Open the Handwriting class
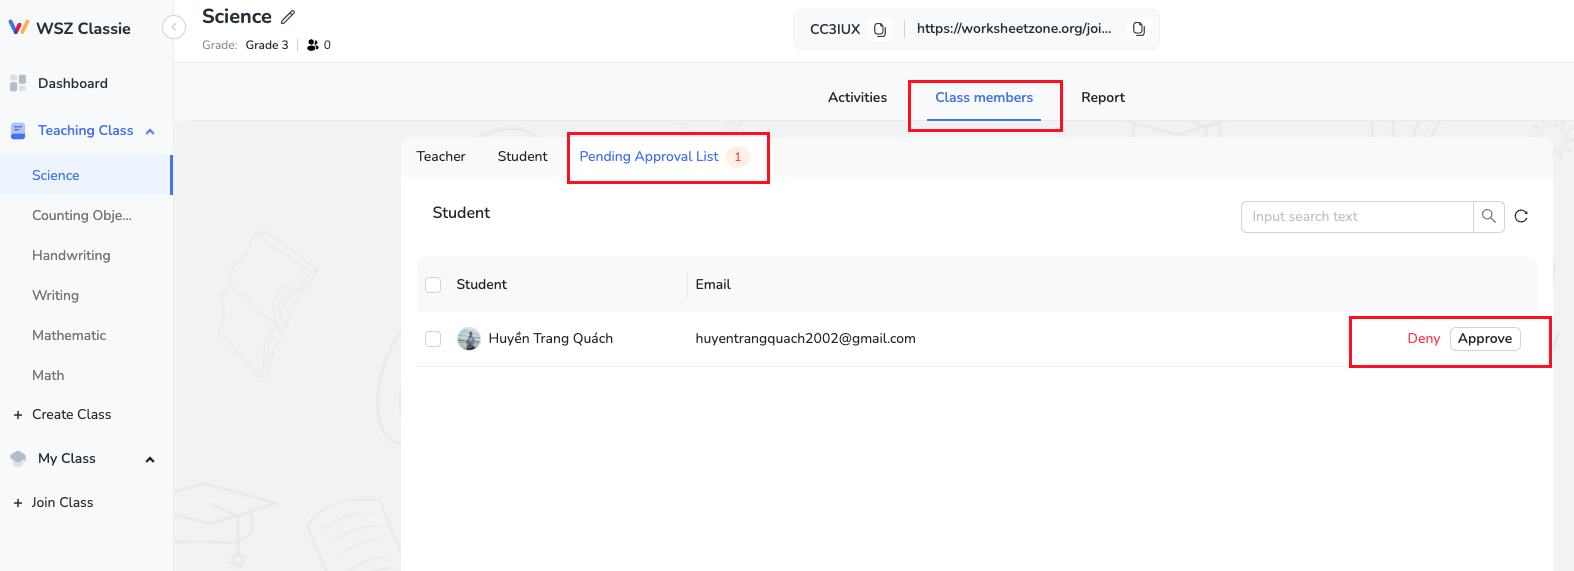Image resolution: width=1574 pixels, height=571 pixels. tap(71, 255)
